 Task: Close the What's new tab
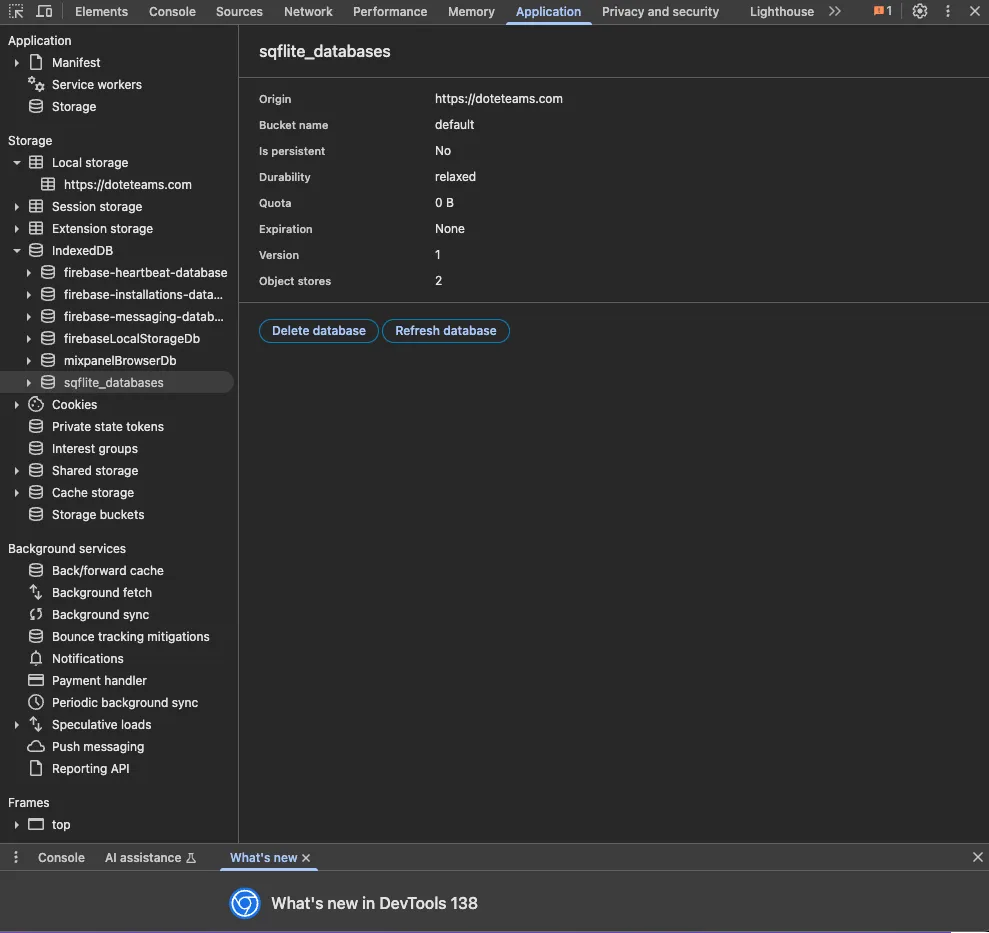point(306,858)
